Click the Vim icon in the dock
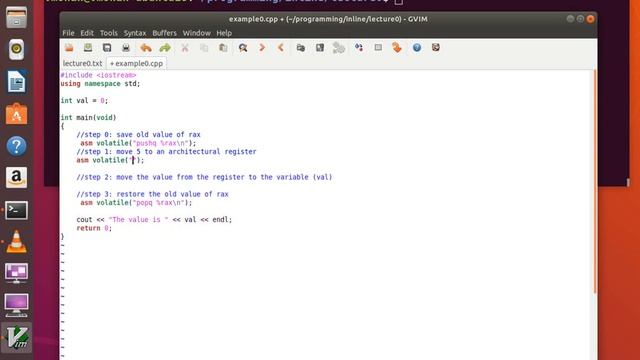This screenshot has width=640, height=360. point(17,338)
